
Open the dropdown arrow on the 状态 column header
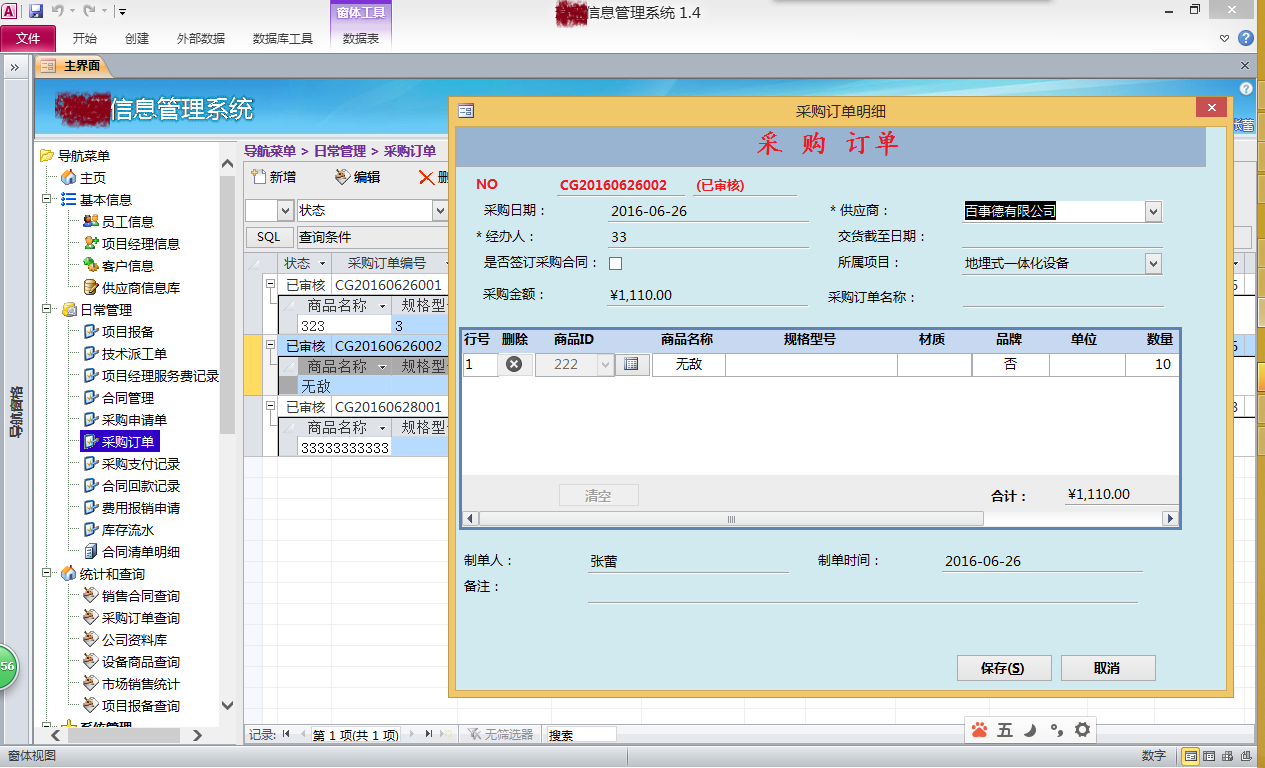(321, 264)
